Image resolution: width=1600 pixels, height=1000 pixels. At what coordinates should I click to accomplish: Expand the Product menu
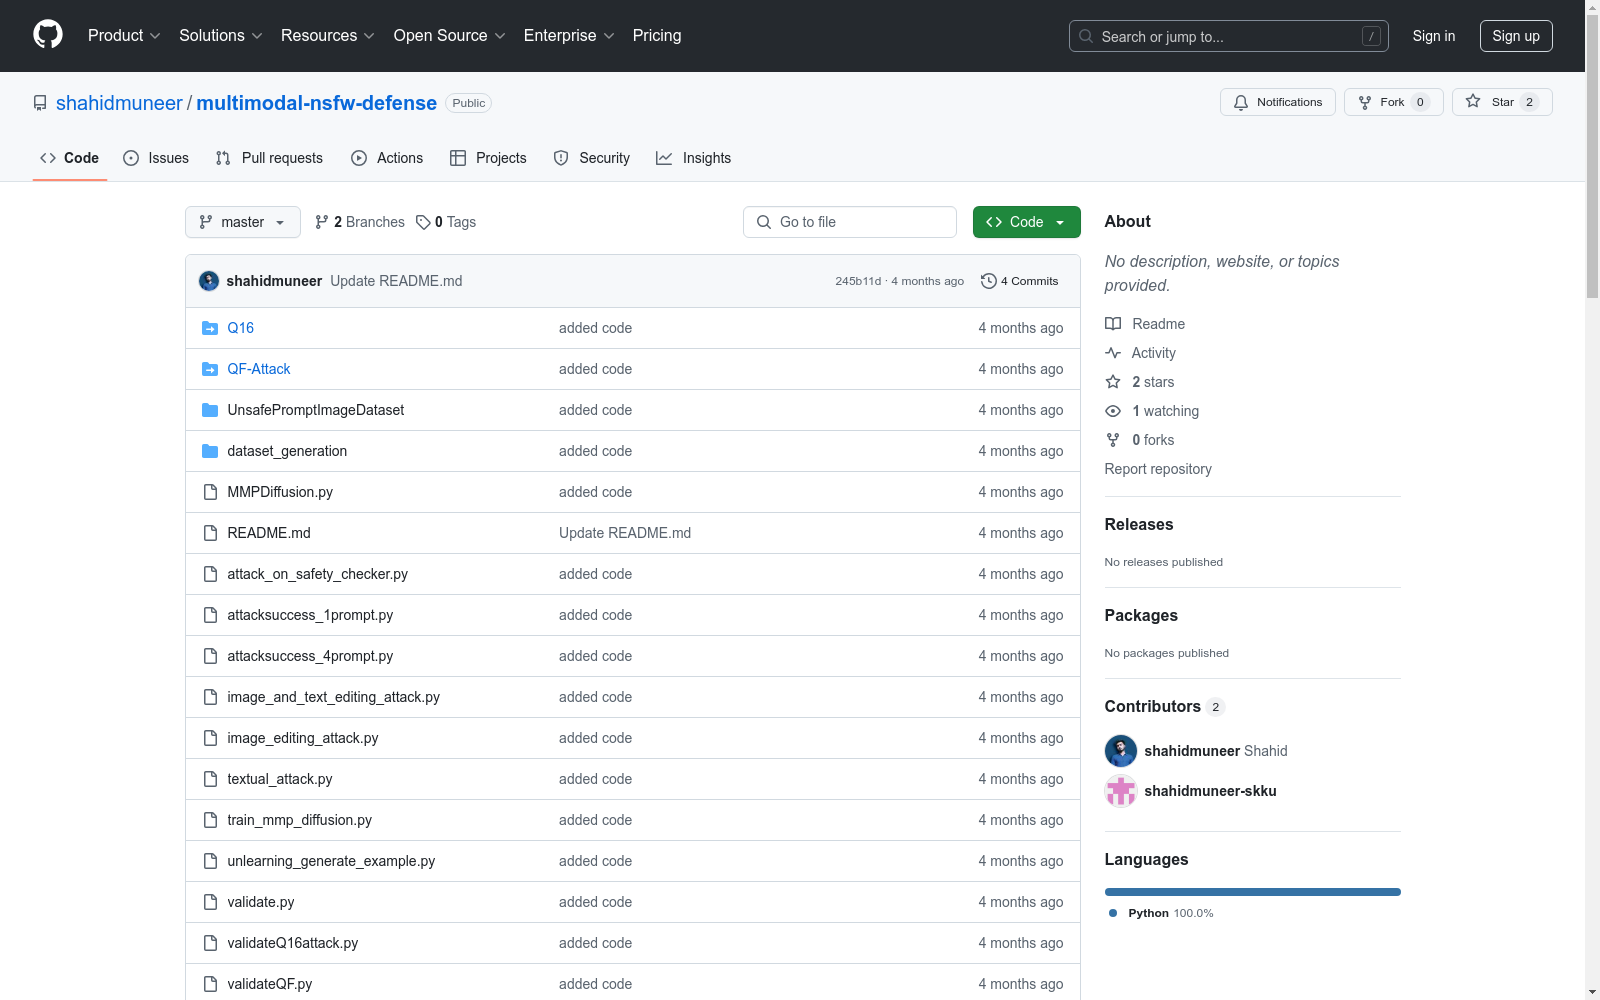[124, 35]
